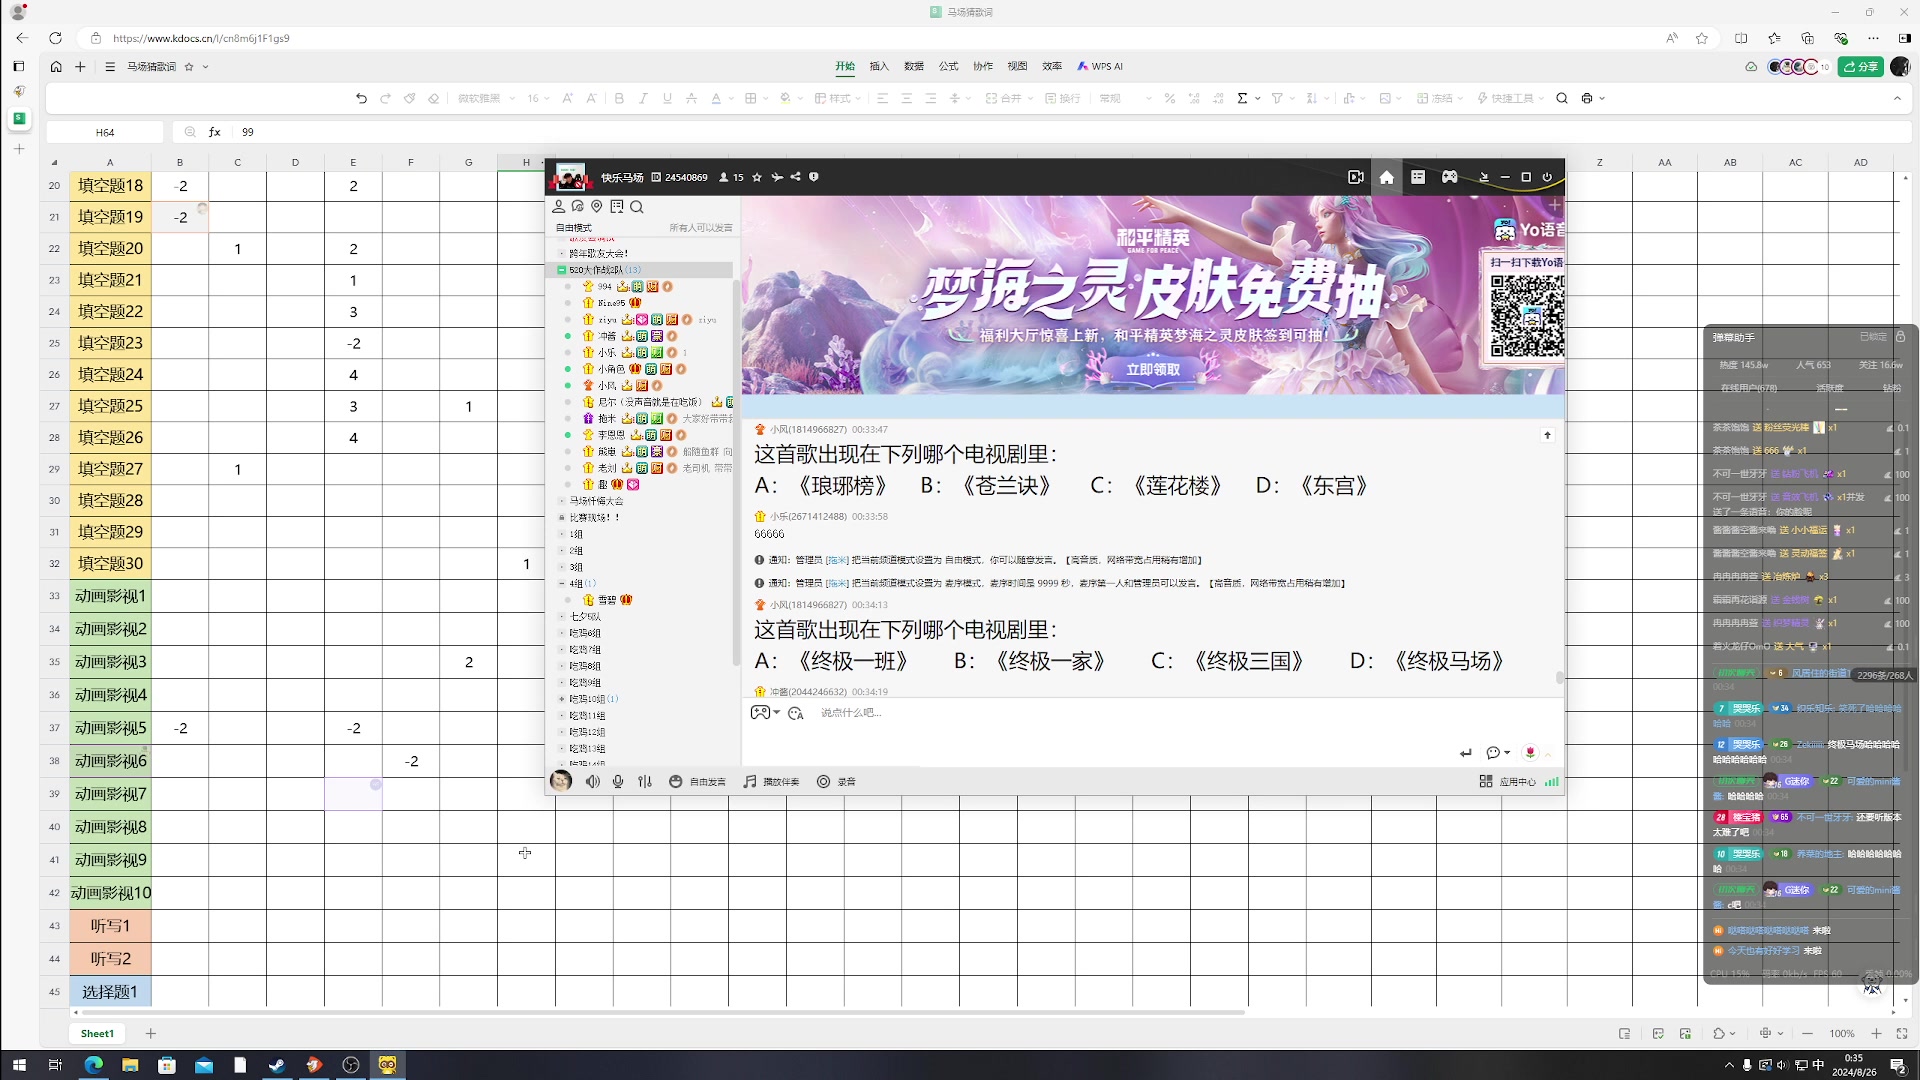Viewport: 1920px width, 1080px height.
Task: Click the user list icon above channel tree
Action: pos(559,206)
